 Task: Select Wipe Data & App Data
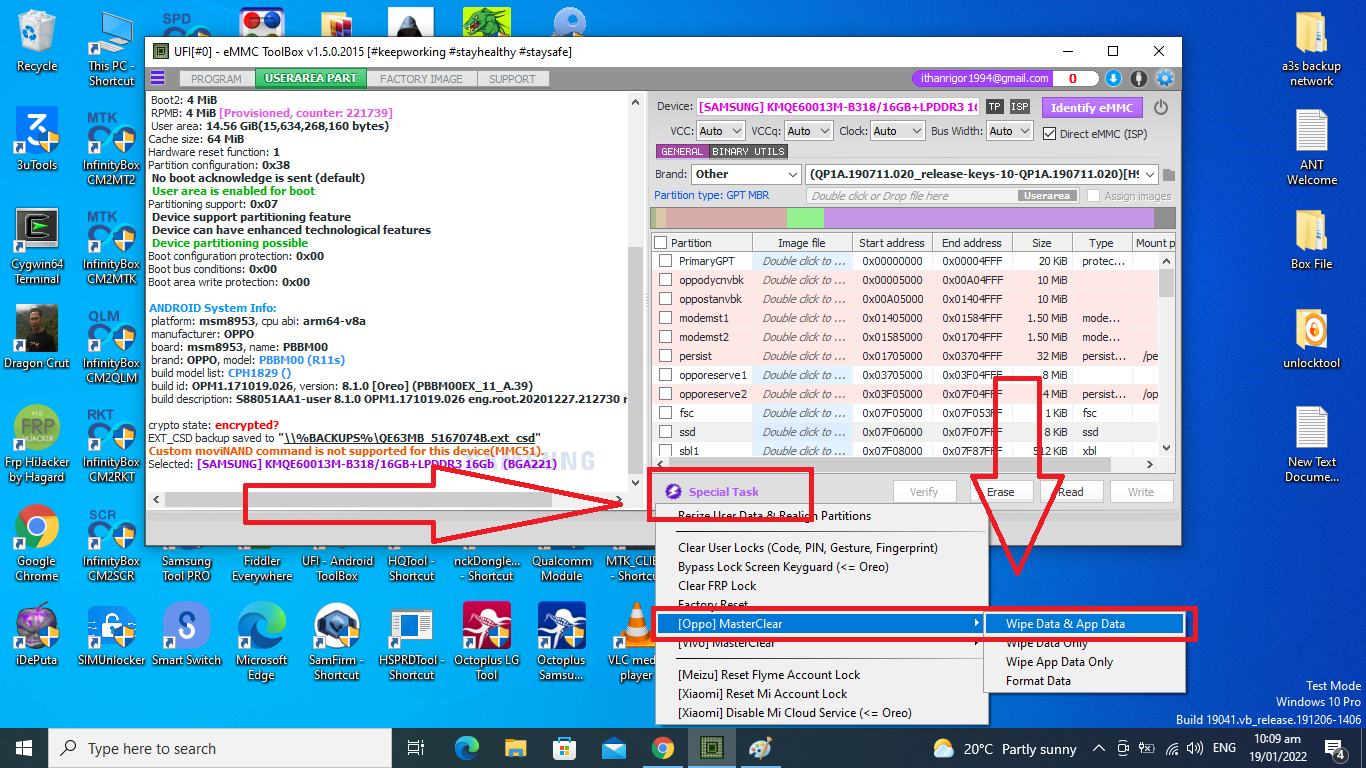[1083, 624]
